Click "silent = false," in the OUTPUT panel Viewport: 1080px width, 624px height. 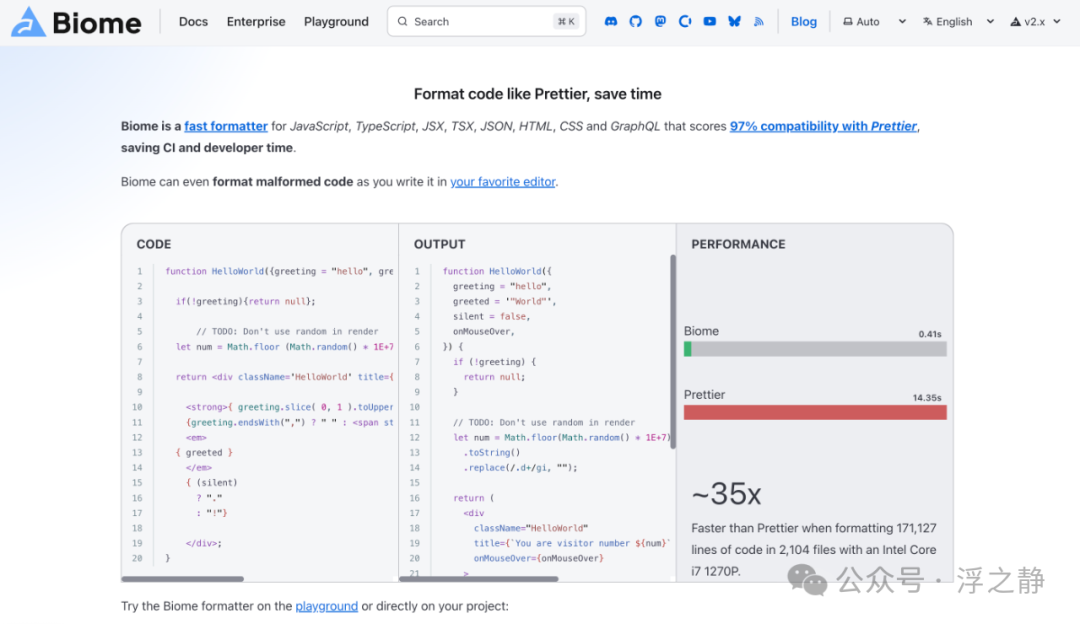(x=492, y=317)
